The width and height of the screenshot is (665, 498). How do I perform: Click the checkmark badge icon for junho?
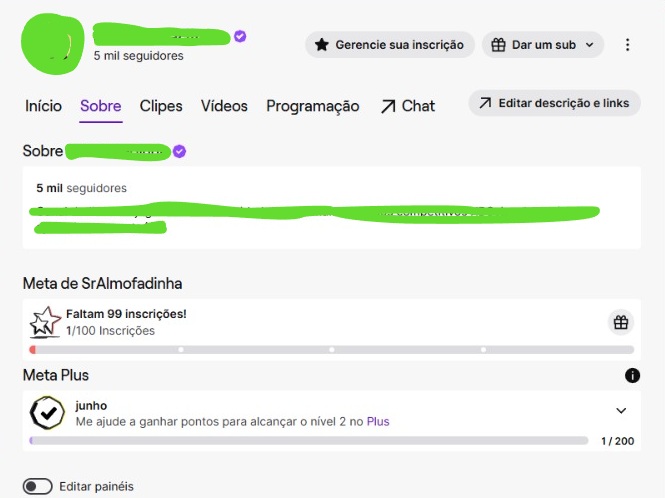point(47,412)
